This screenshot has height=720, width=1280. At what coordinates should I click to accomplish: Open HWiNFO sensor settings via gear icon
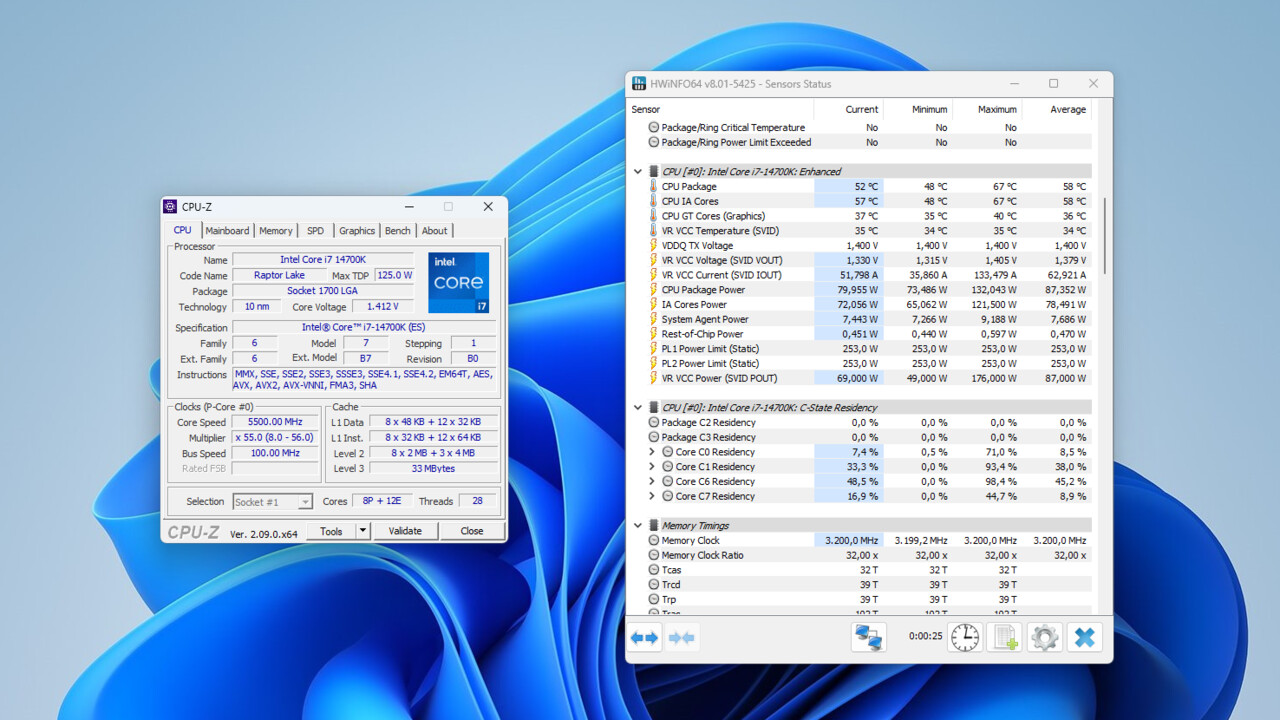tap(1044, 637)
